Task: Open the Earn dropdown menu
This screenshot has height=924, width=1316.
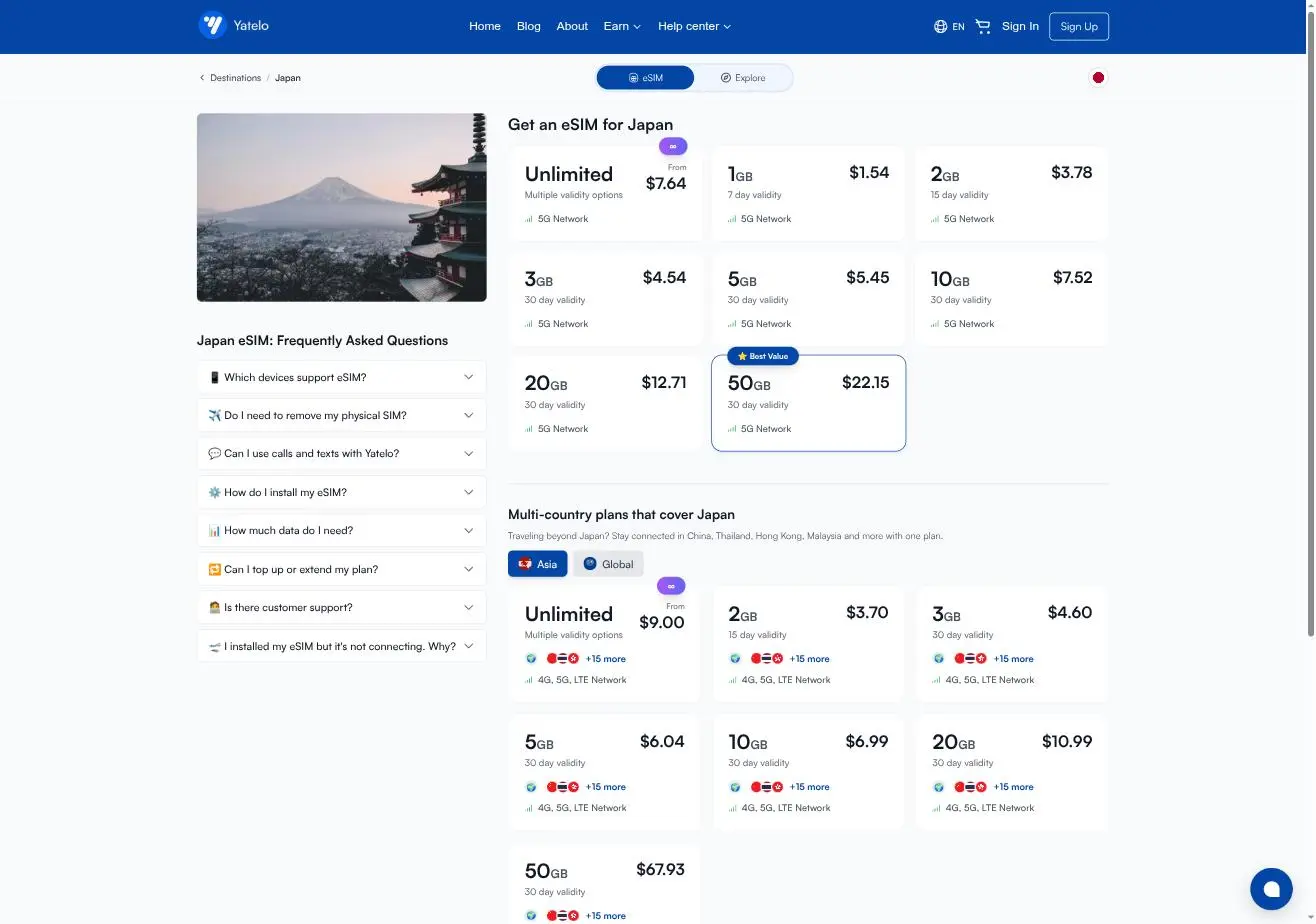Action: pos(622,26)
